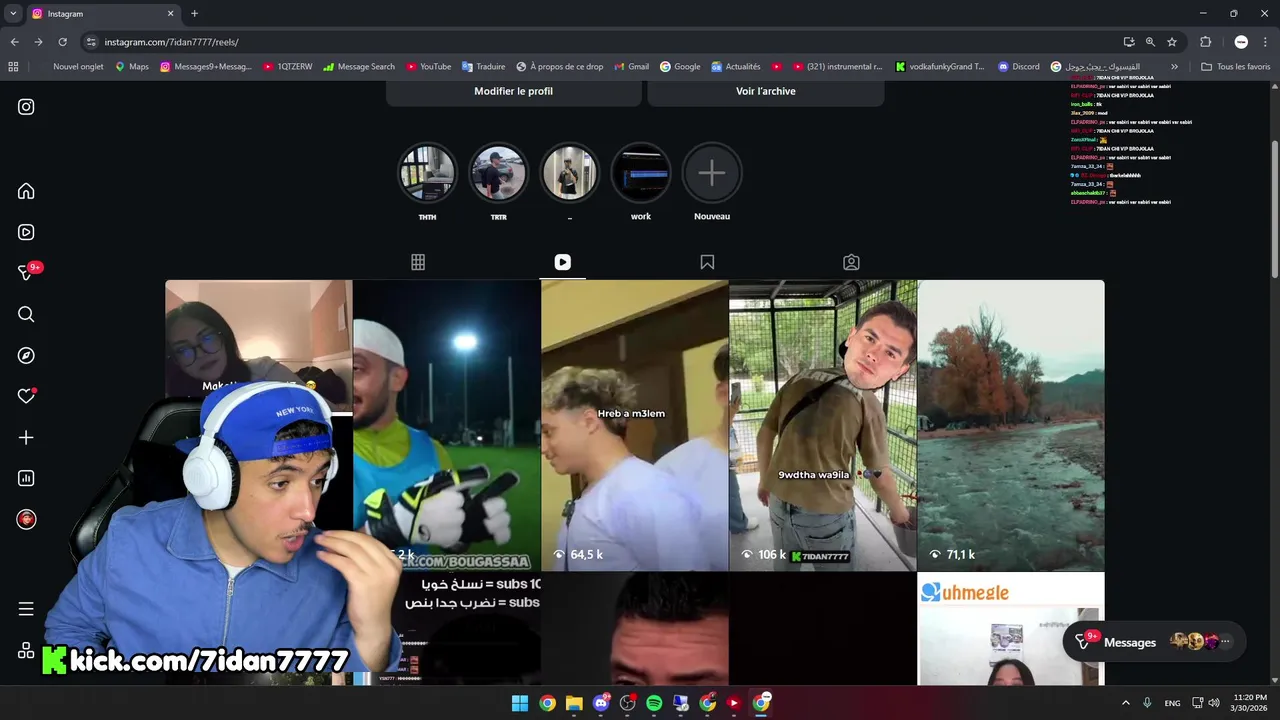
Task: Open Discord from the taskbar
Action: point(601,703)
